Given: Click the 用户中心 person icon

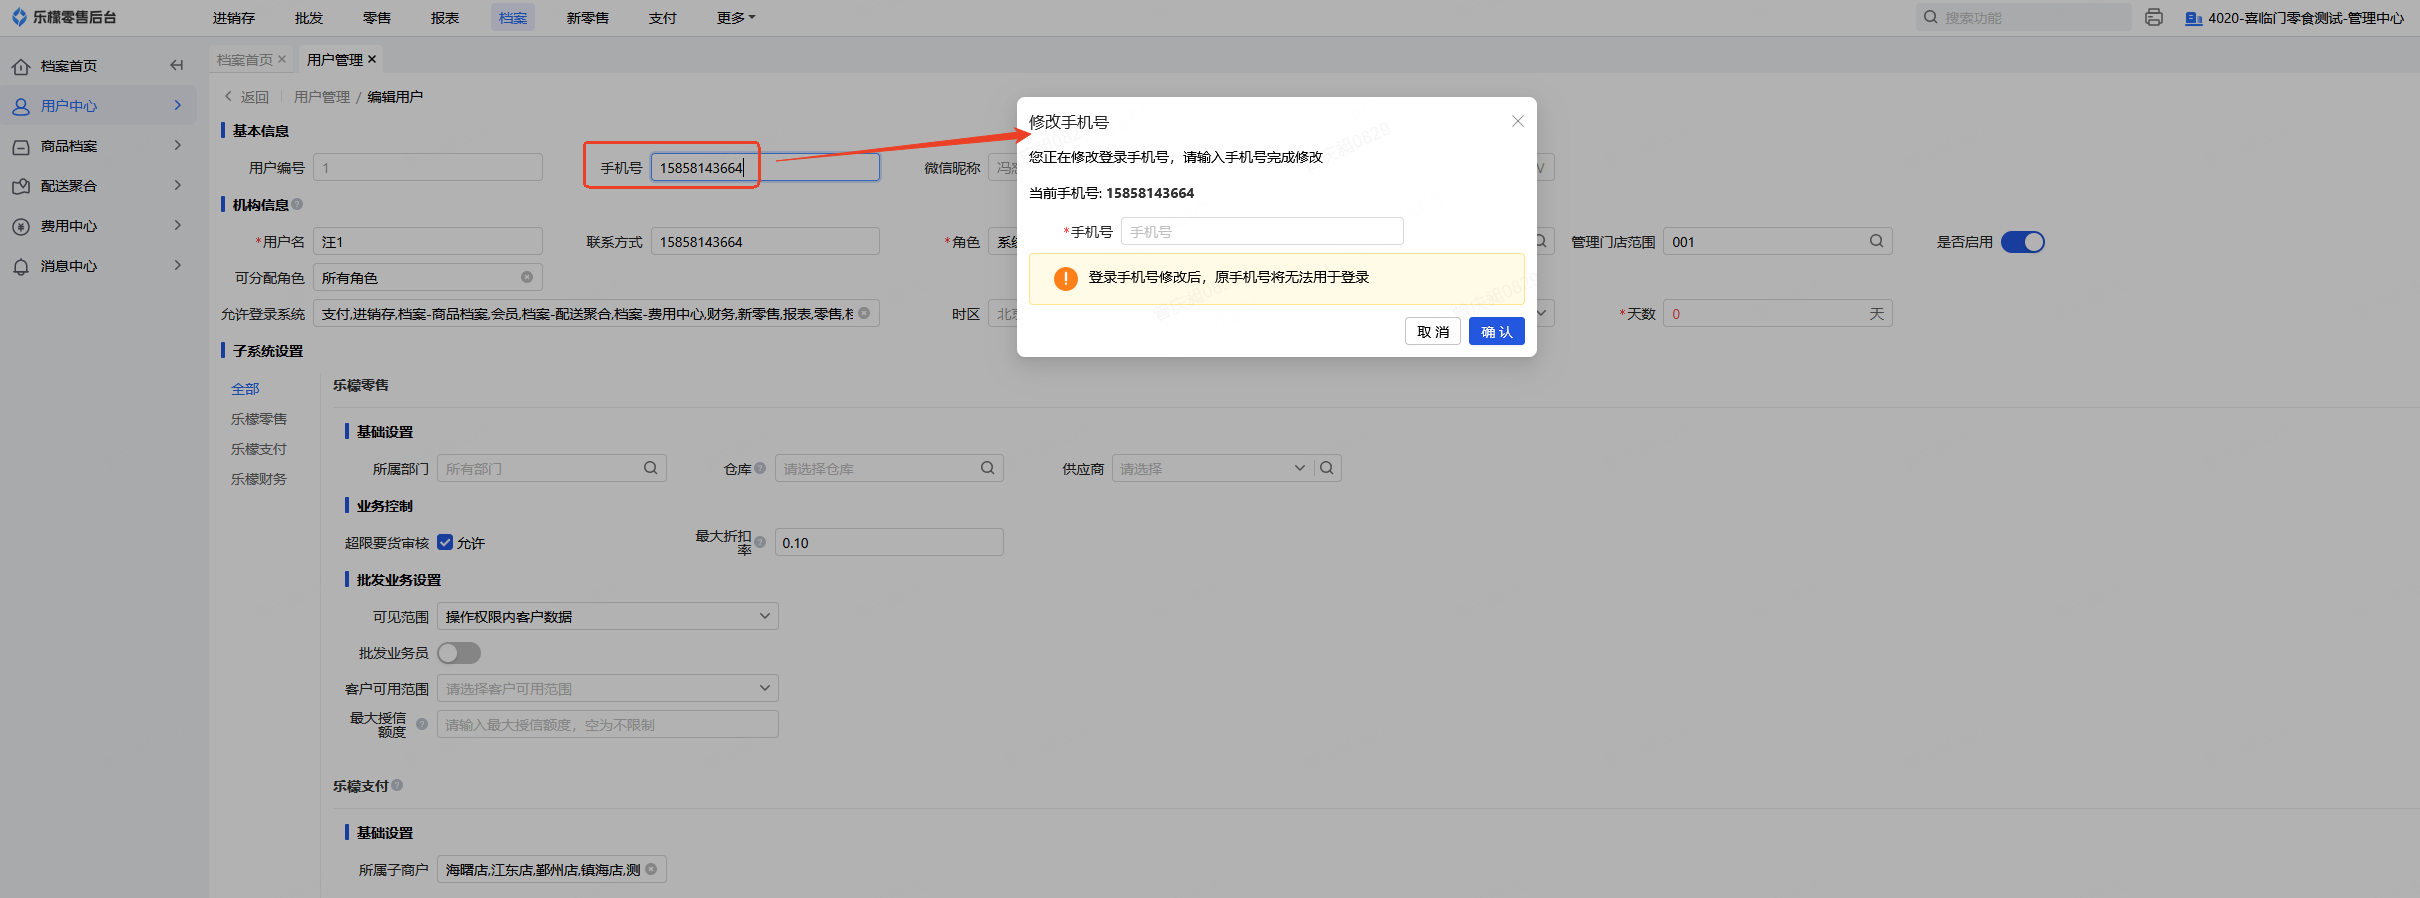Looking at the screenshot, I should tap(21, 106).
